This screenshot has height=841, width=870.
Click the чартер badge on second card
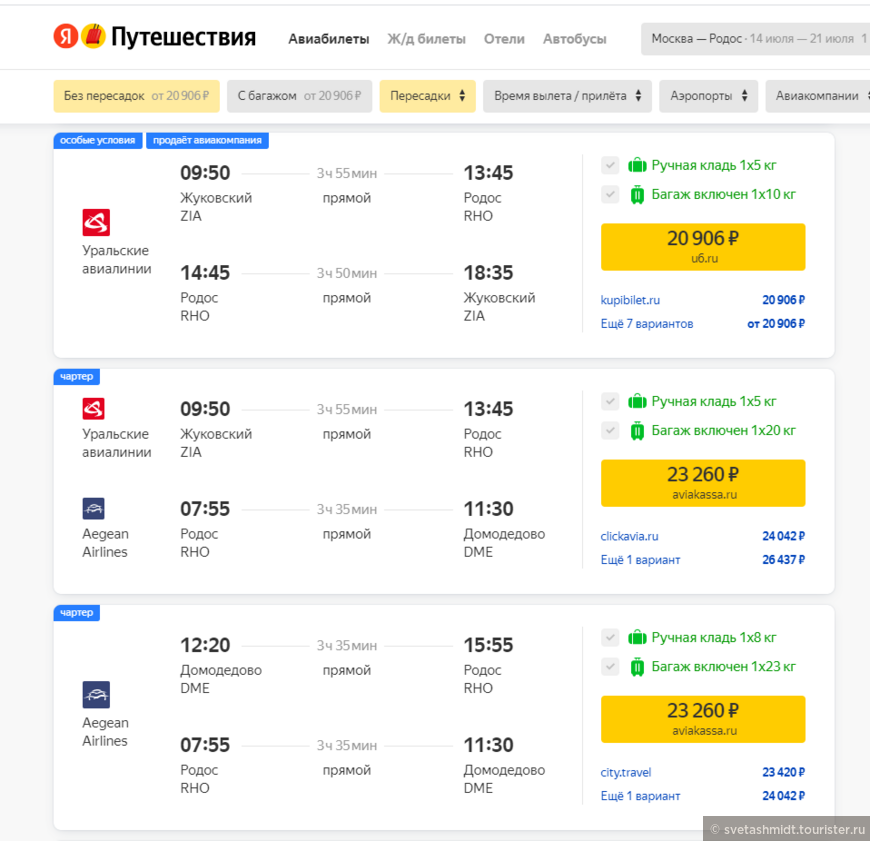coord(77,377)
